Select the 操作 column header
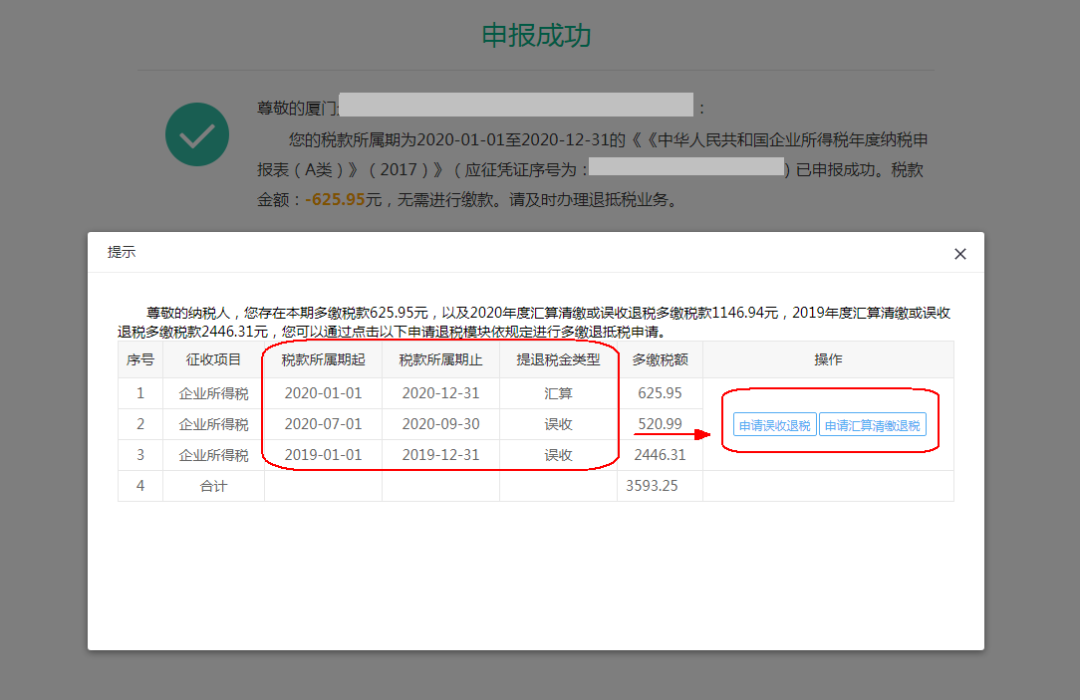 tap(828, 359)
